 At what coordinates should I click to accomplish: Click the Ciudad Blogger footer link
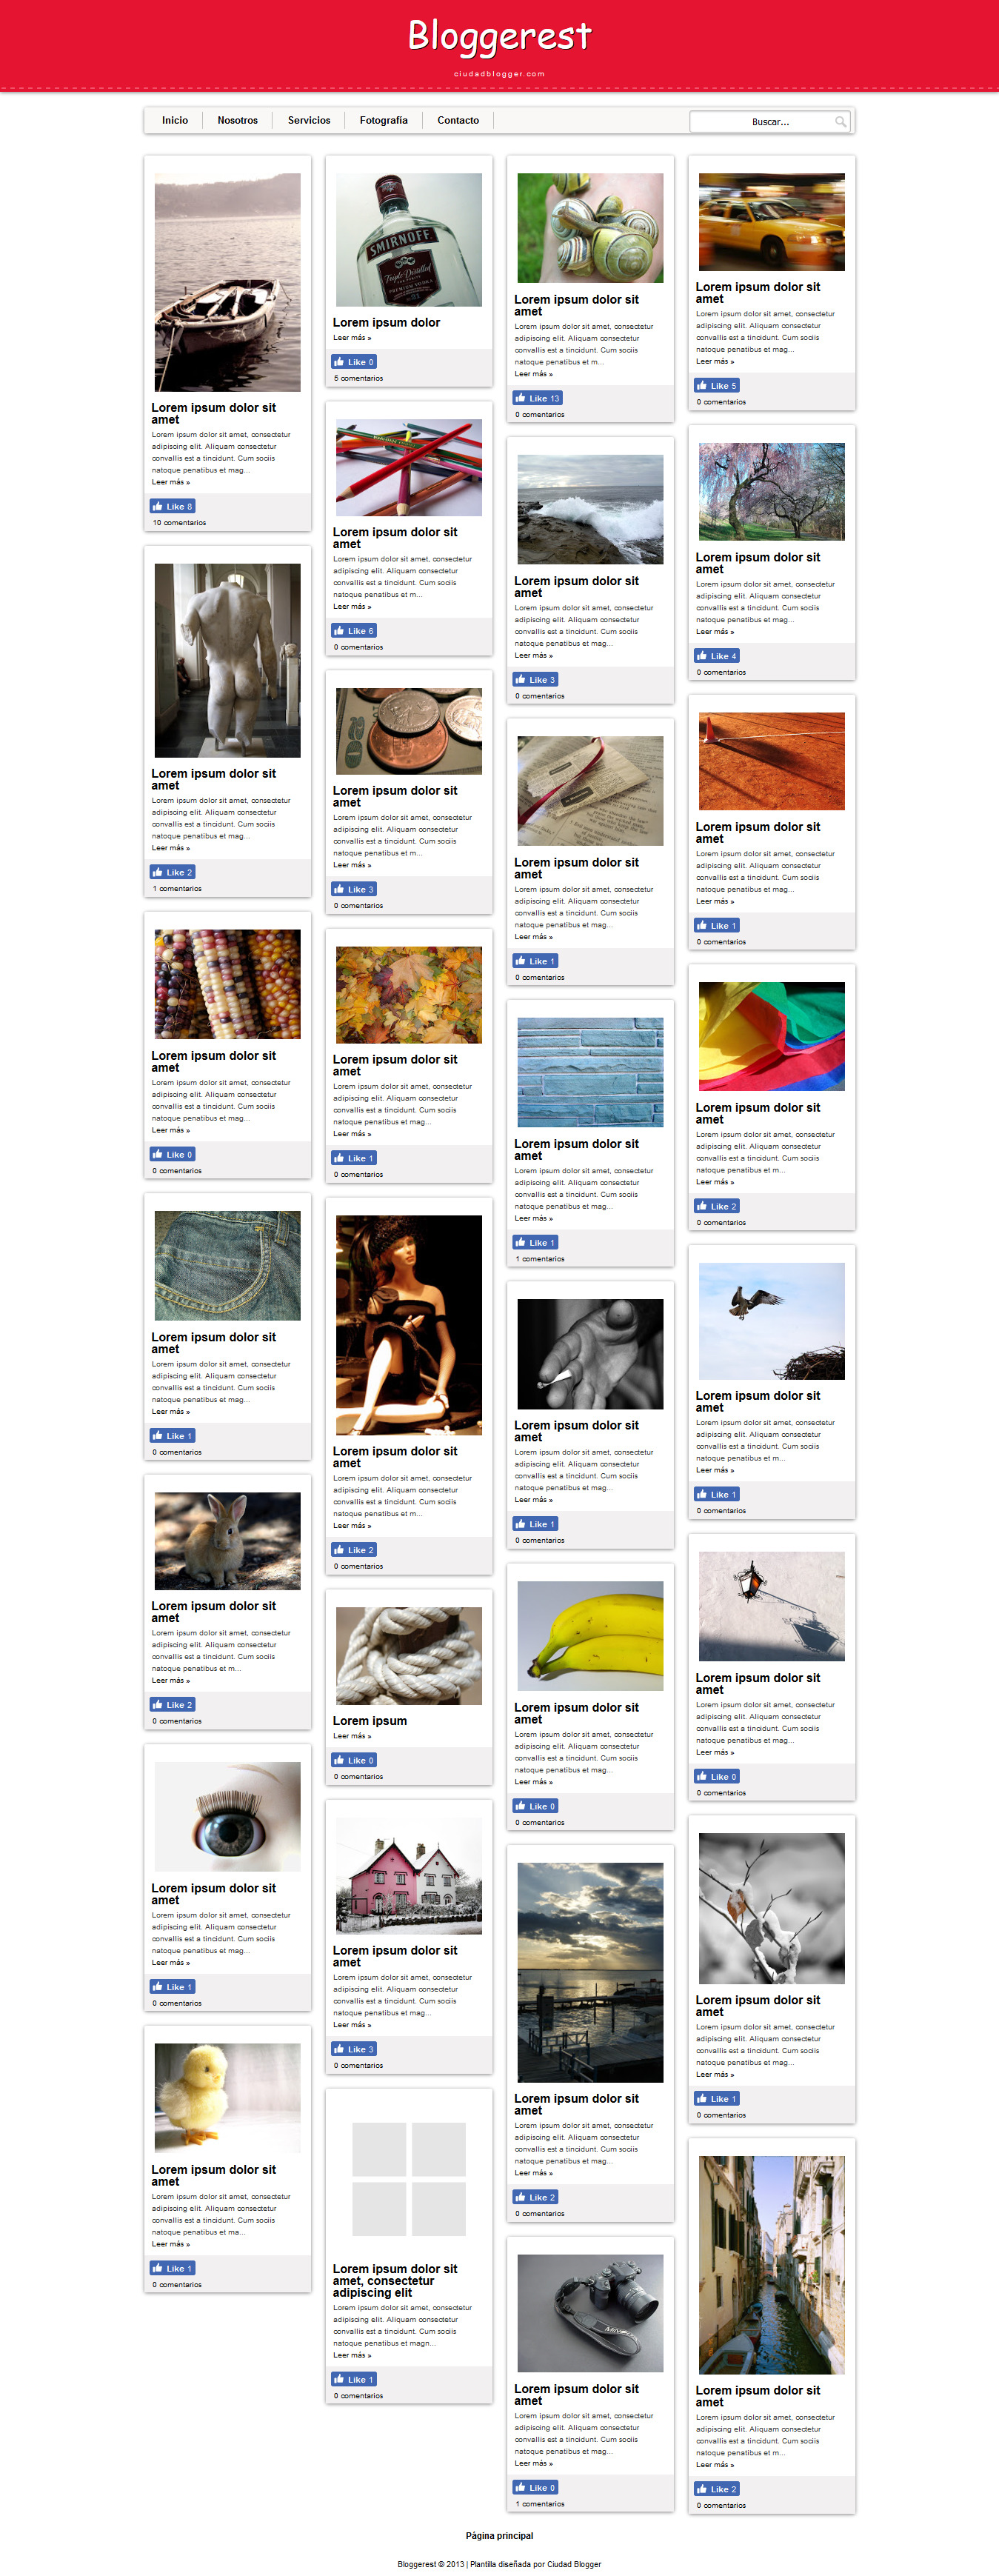pos(574,2564)
